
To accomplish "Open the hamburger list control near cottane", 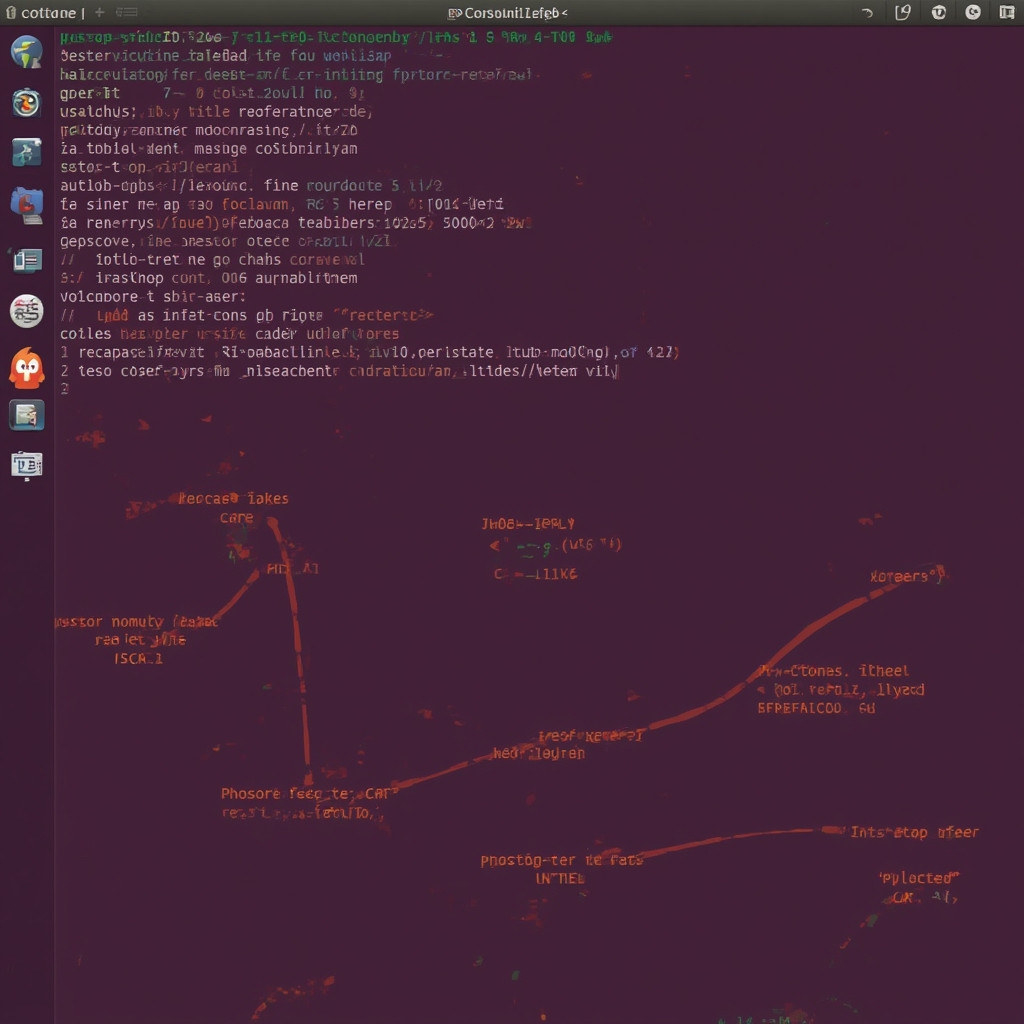I will [x=127, y=12].
